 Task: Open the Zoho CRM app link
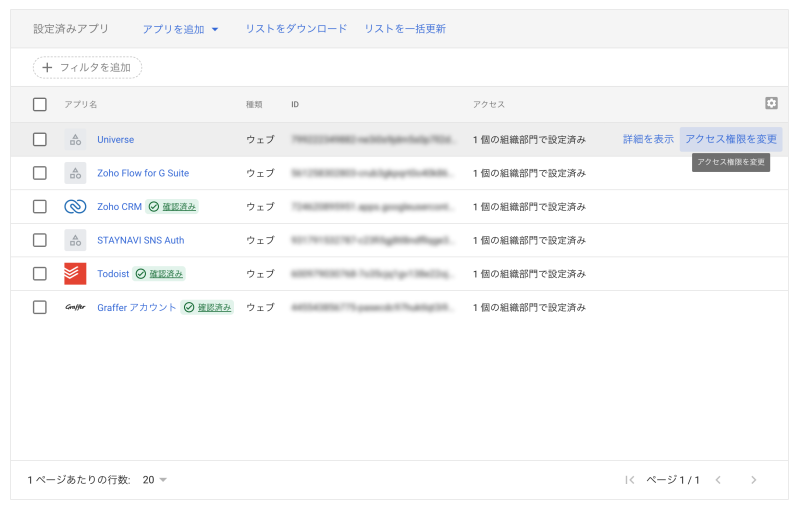[x=119, y=207]
